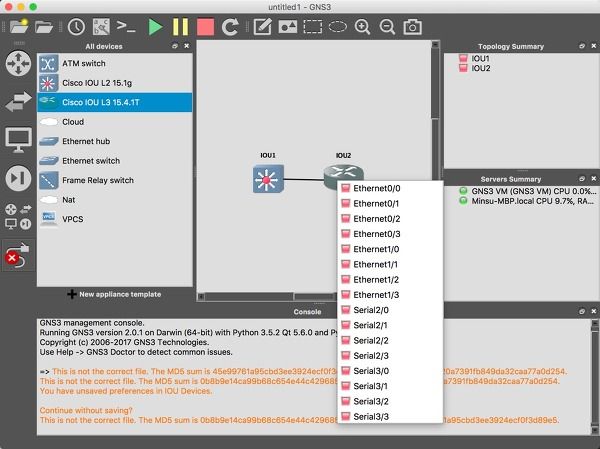Close the All devices panel
Image resolution: width=600 pixels, height=449 pixels.
[187, 46]
